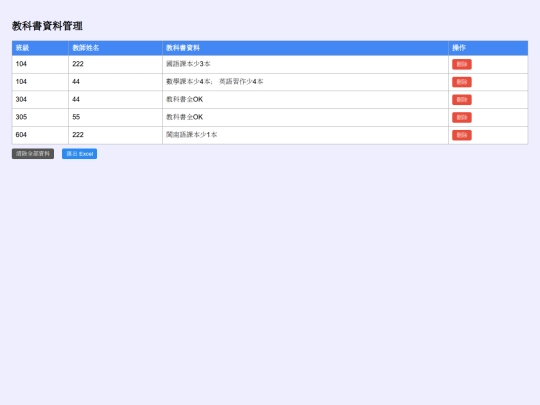Click class 104 in the 數學課本 row
Viewport: 540px width, 405px height.
click(40, 82)
